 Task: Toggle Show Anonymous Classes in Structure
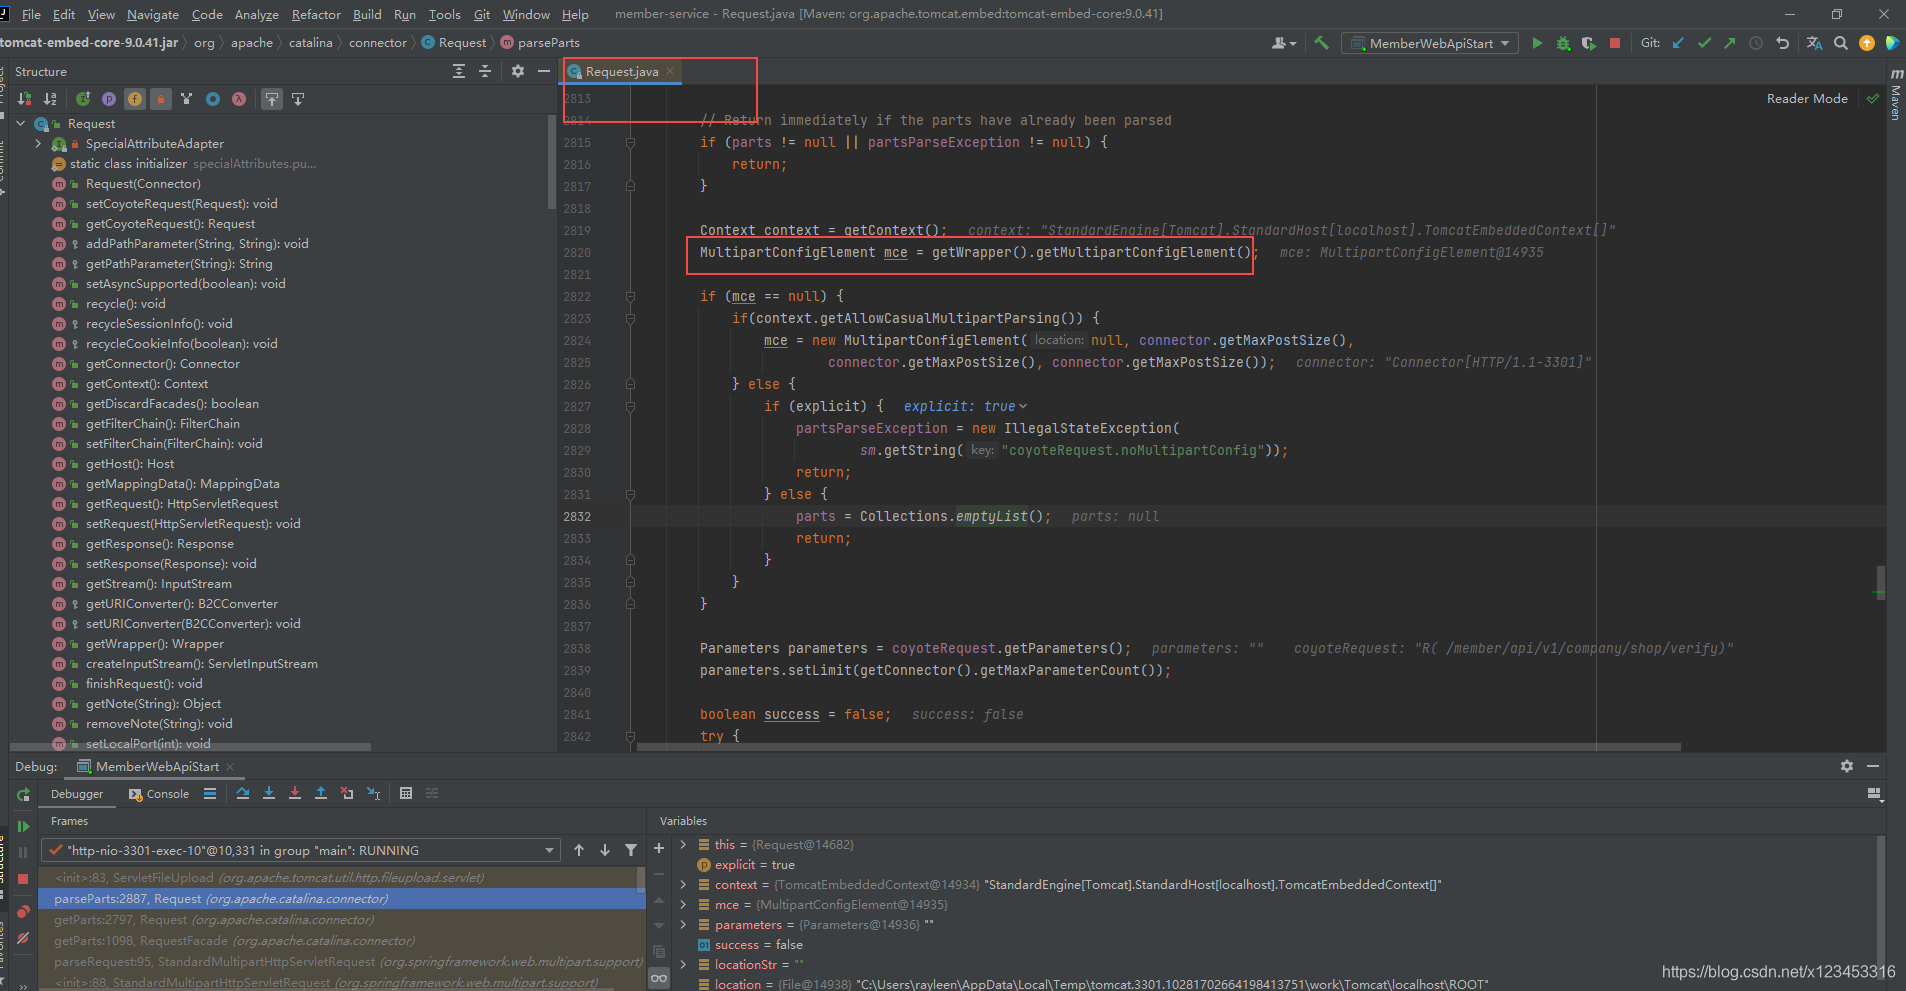point(213,99)
